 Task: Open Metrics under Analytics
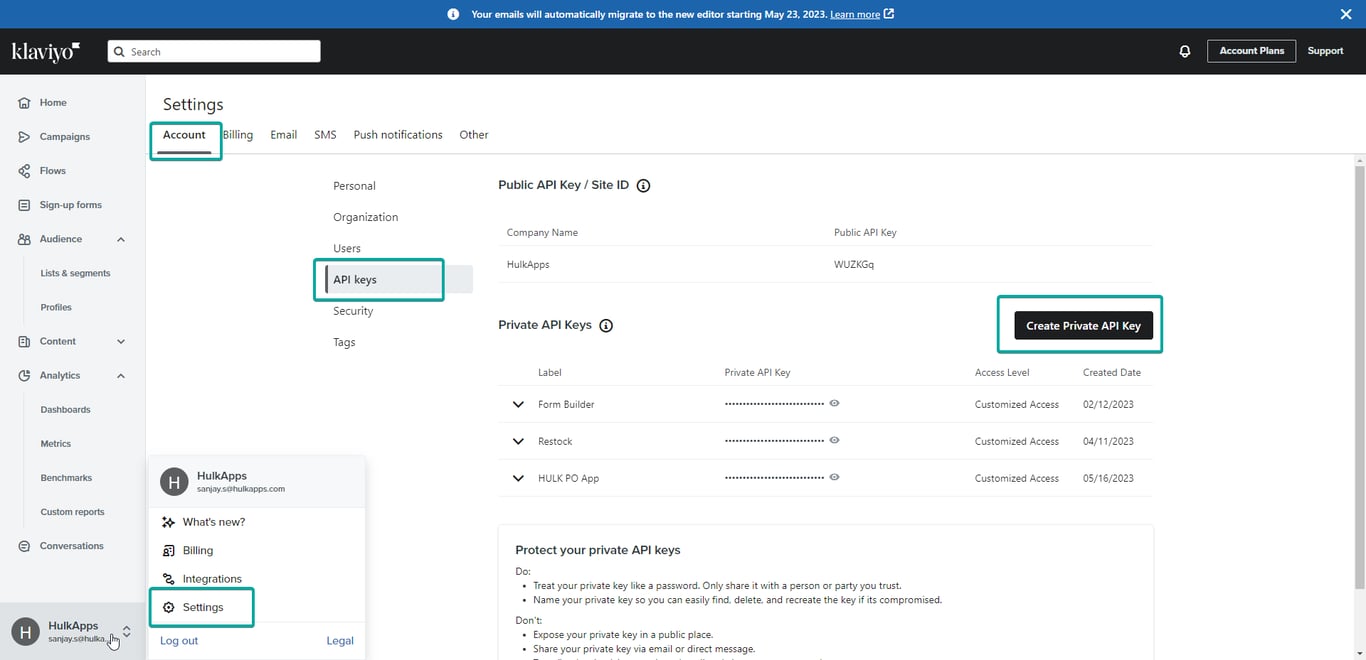[56, 444]
